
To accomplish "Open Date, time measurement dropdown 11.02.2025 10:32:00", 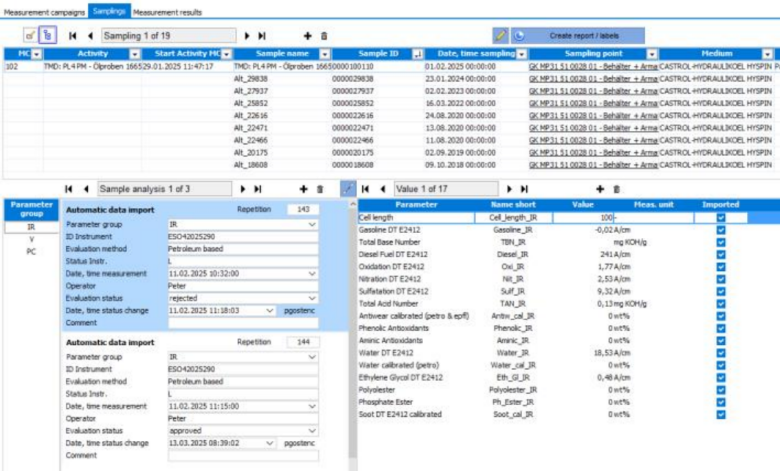I will point(312,274).
